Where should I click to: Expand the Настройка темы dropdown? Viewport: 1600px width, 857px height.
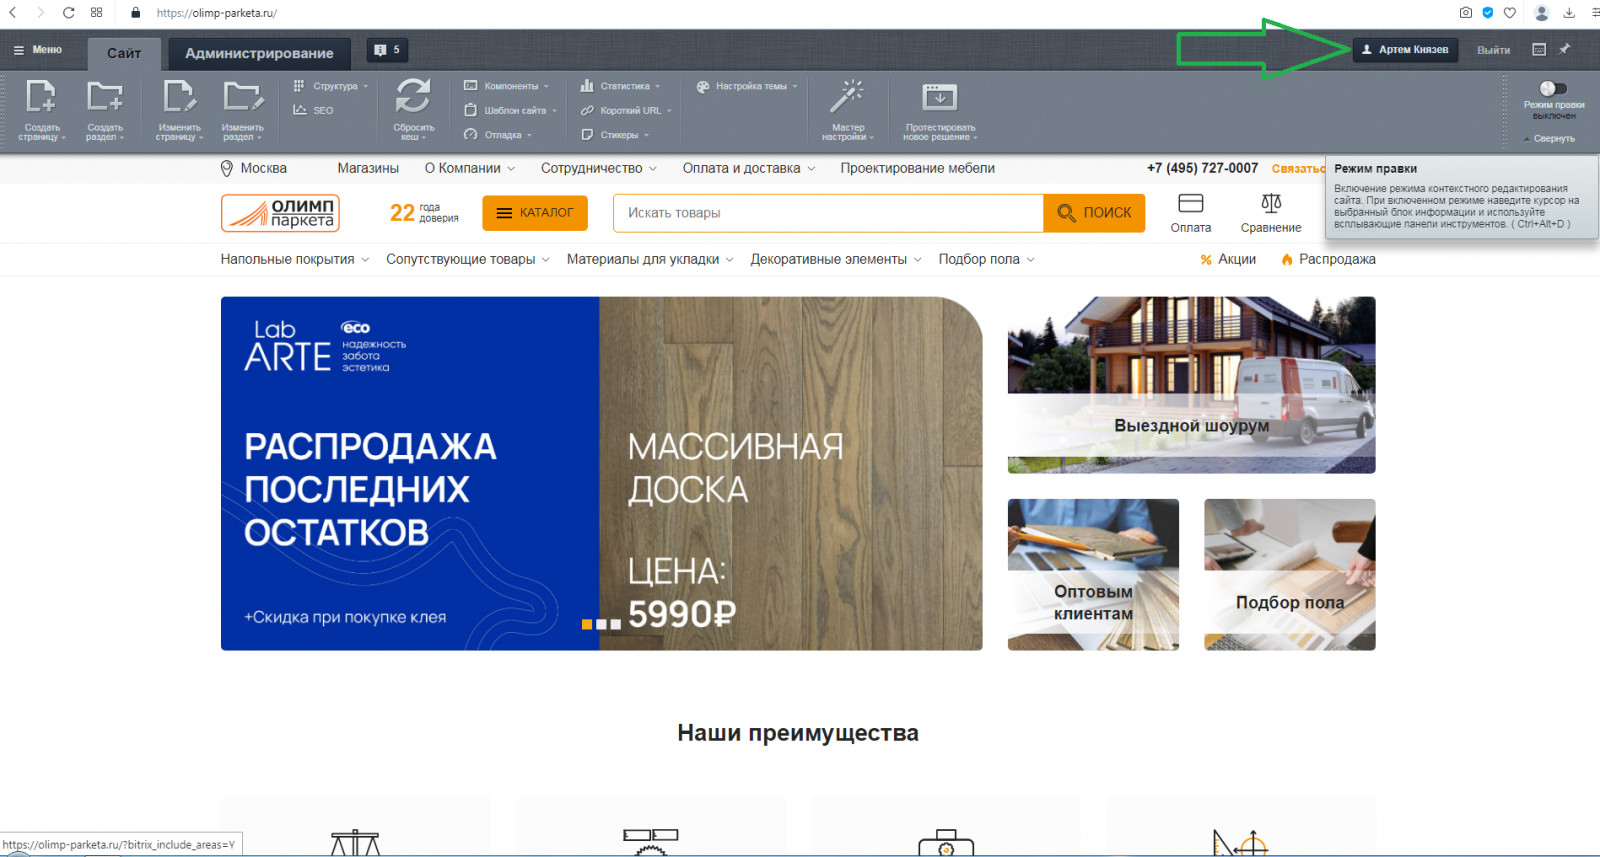[747, 86]
